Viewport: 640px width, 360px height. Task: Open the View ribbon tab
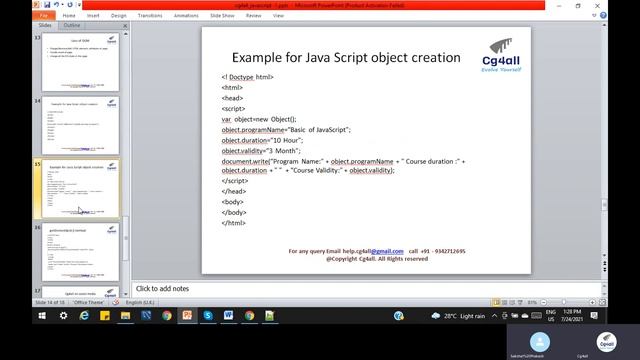(x=278, y=16)
